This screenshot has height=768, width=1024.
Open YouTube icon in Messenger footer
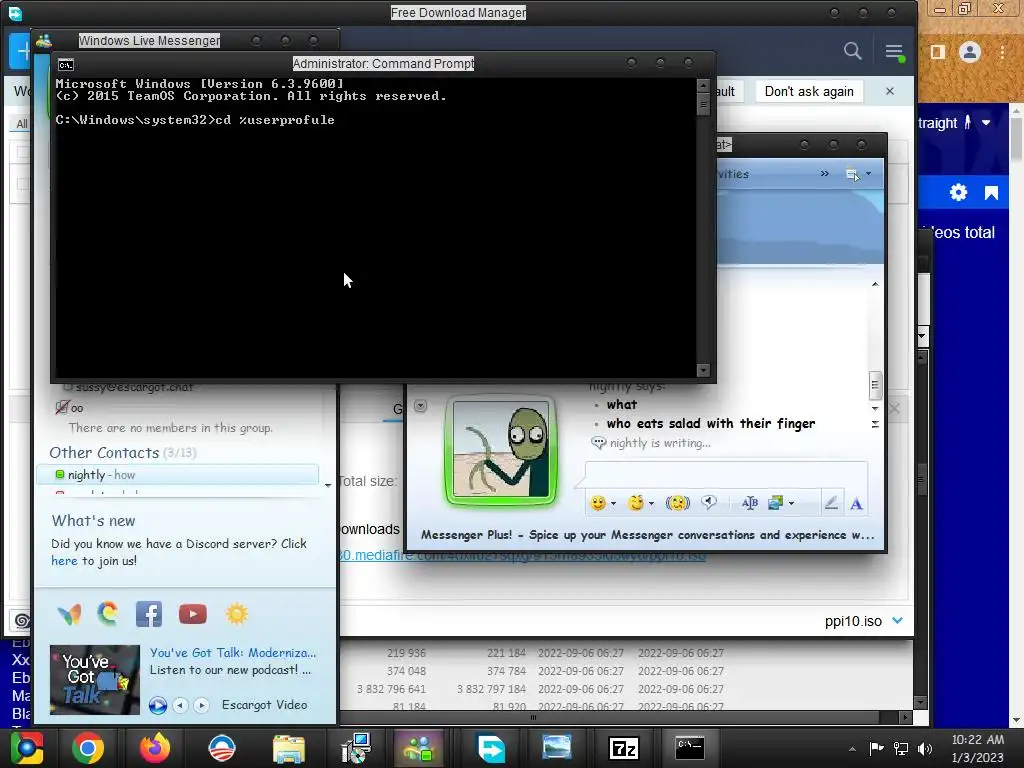193,614
